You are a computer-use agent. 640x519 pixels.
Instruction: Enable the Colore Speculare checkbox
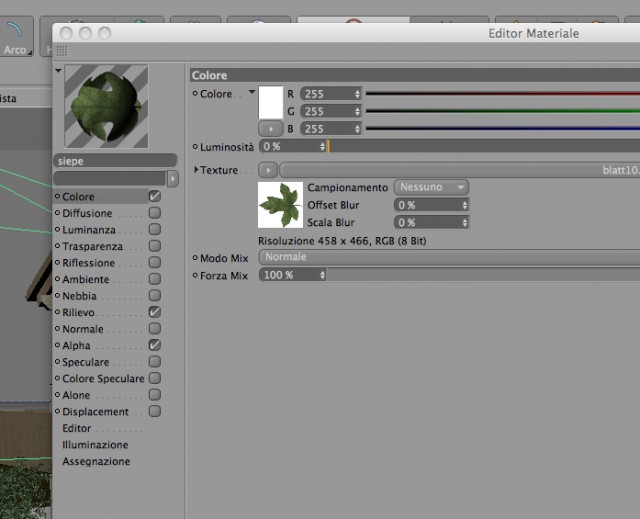155,378
